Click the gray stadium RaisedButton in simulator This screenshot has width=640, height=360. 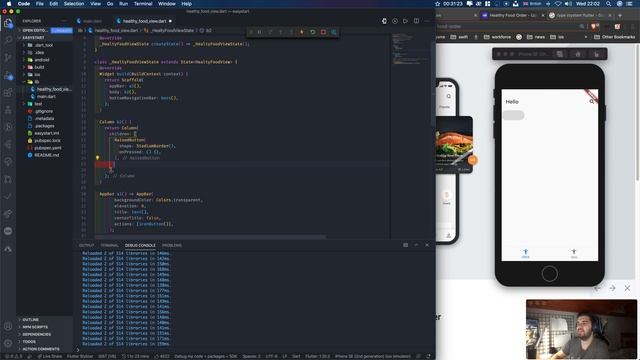(513, 115)
